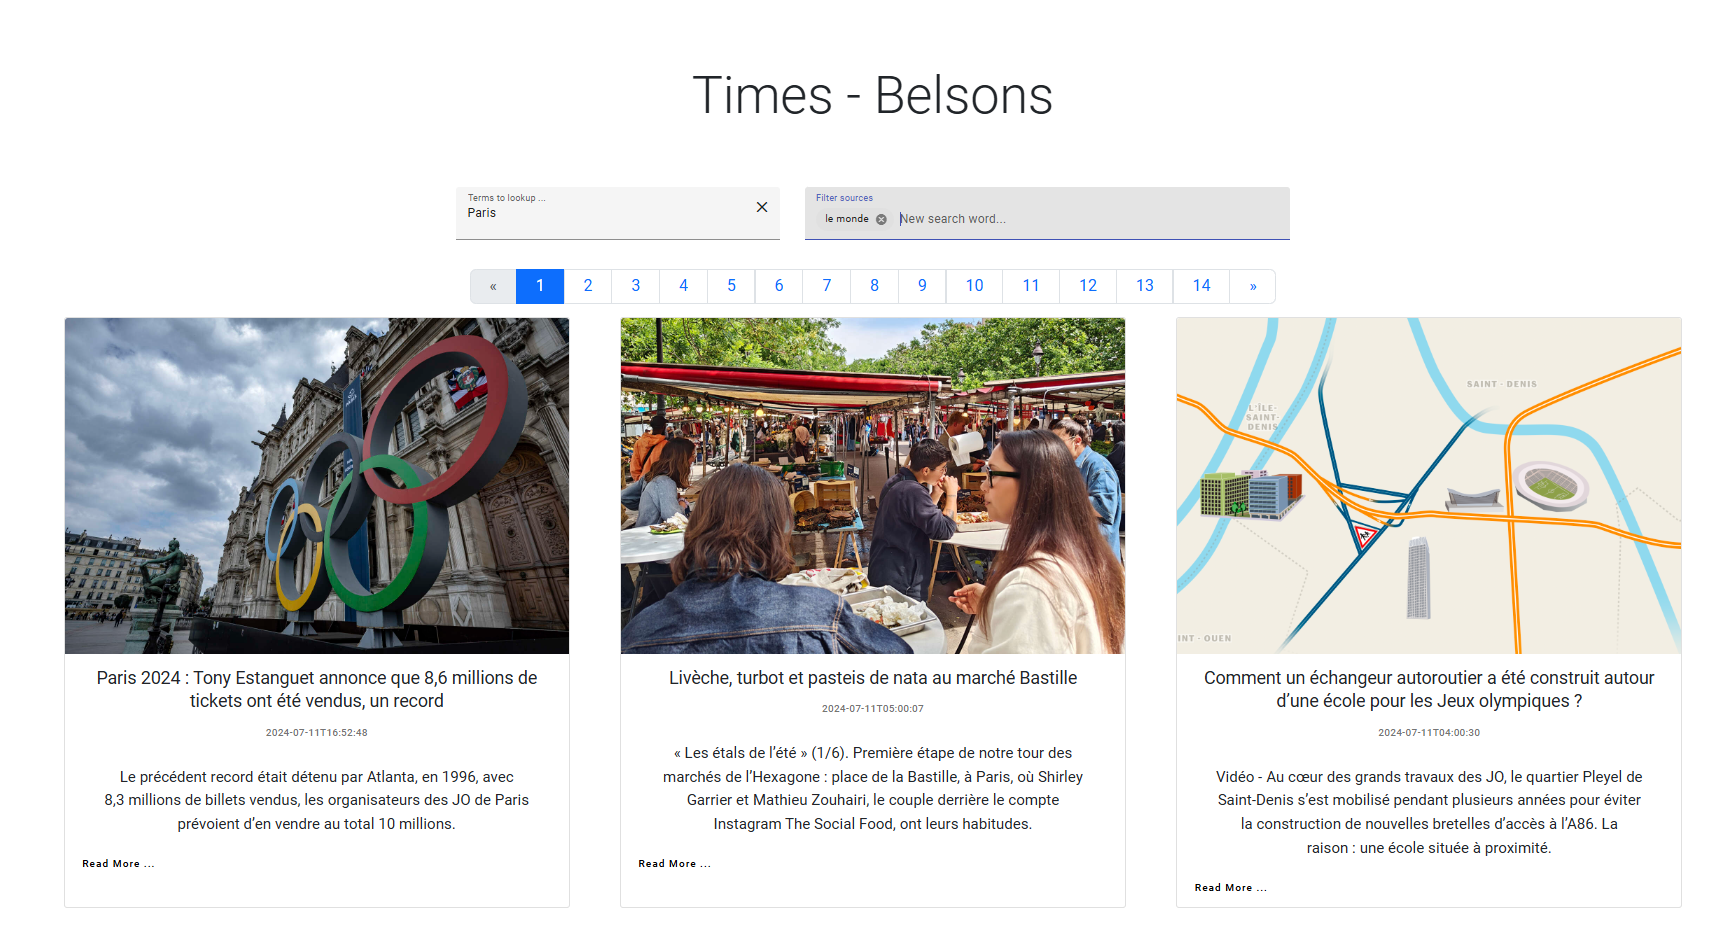Open the échangeur autoroutier article headline
This screenshot has width=1727, height=939.
point(1429,689)
